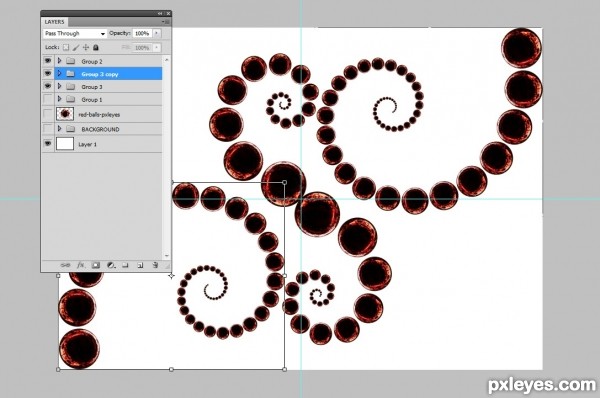Show the red-balls-pxleyes layer
Viewport: 600px width, 398px height.
pos(48,114)
